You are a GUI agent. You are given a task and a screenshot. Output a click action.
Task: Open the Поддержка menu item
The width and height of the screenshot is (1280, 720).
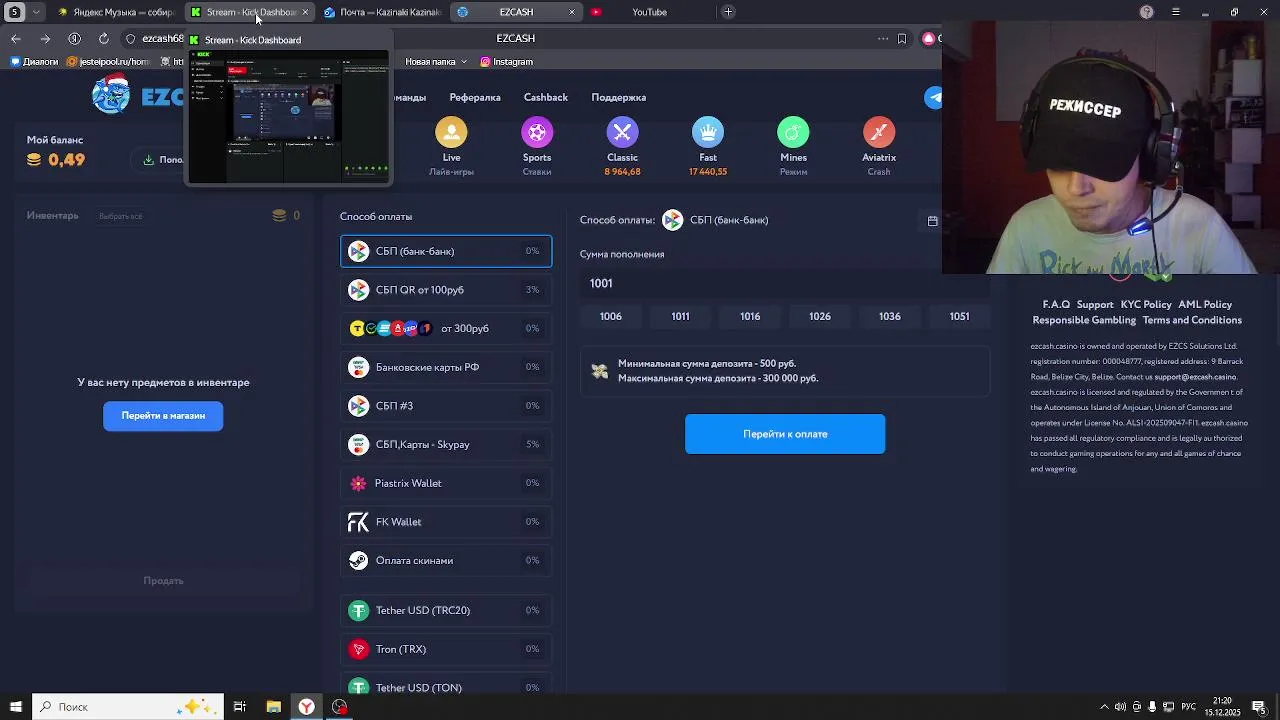point(619,97)
